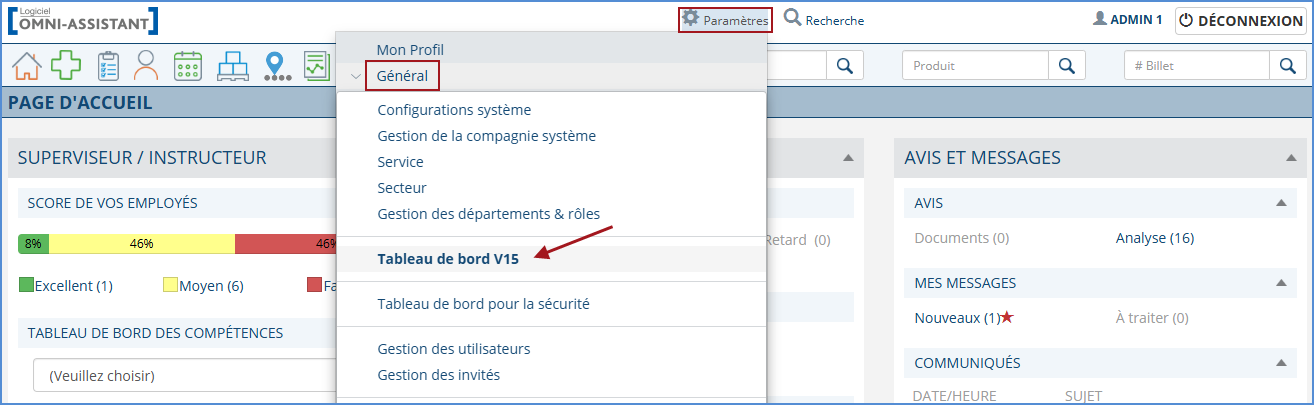Choose 'Configurations système' in the menu
Screen dimensions: 1314x405
(x=454, y=110)
